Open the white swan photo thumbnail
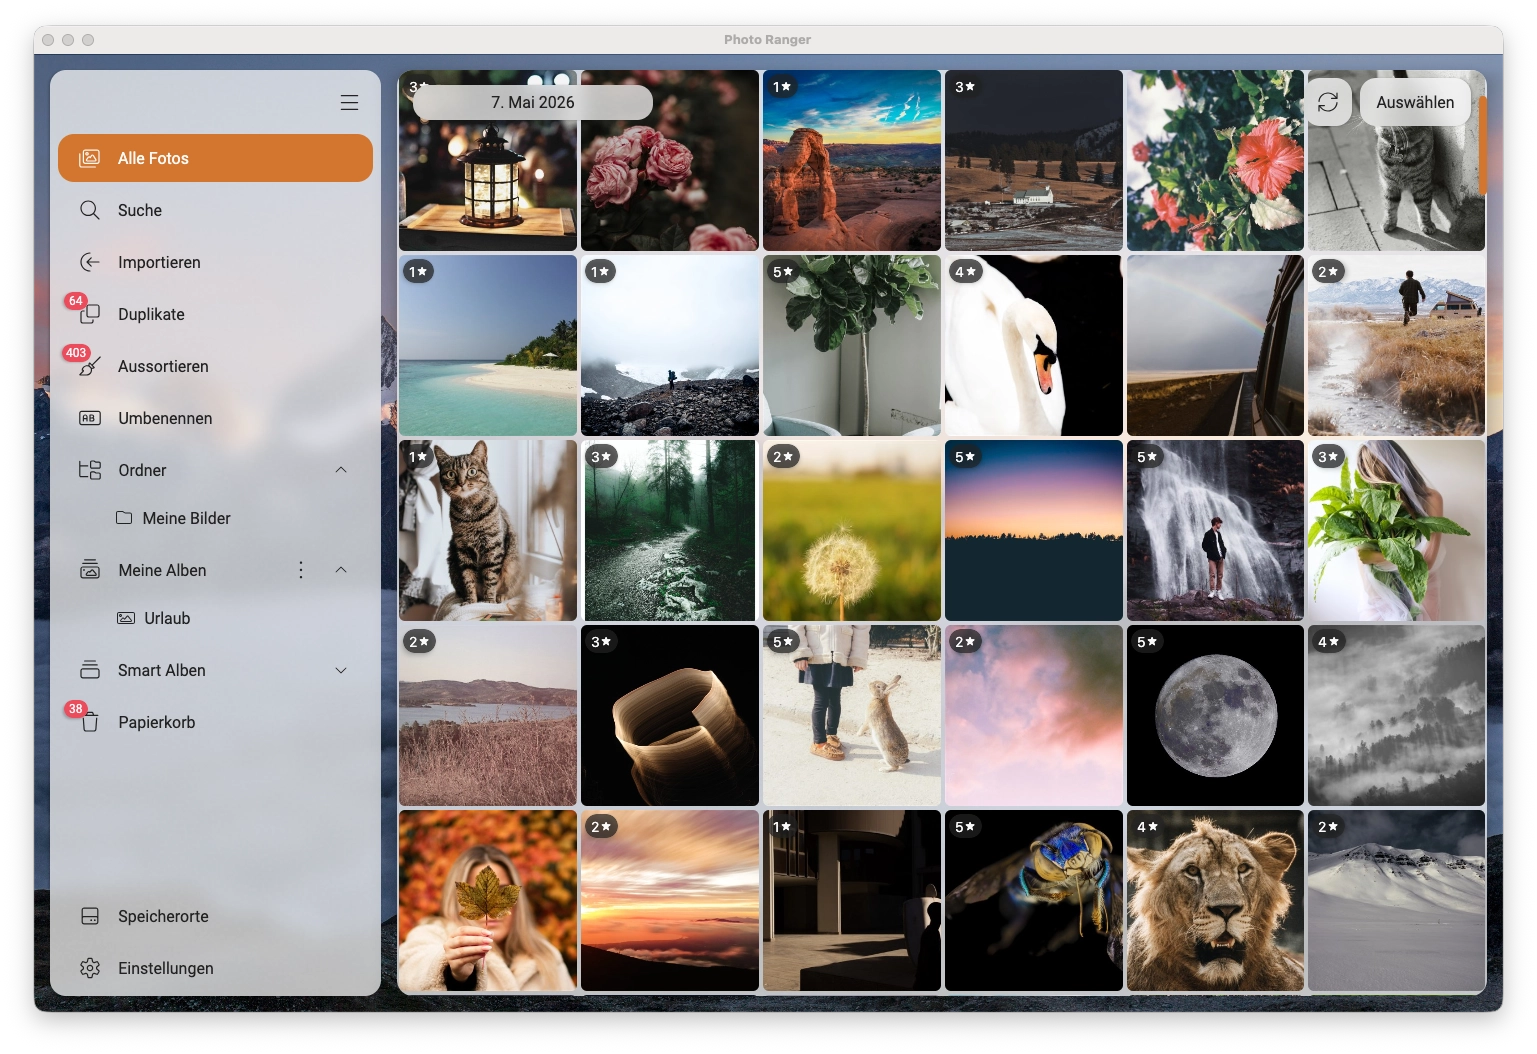1537x1054 pixels. point(1033,345)
